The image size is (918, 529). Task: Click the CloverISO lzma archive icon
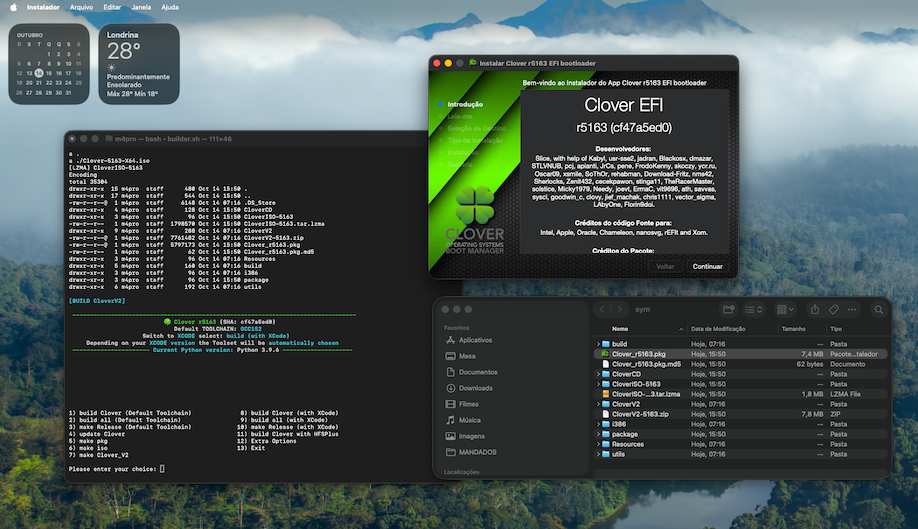[x=606, y=394]
